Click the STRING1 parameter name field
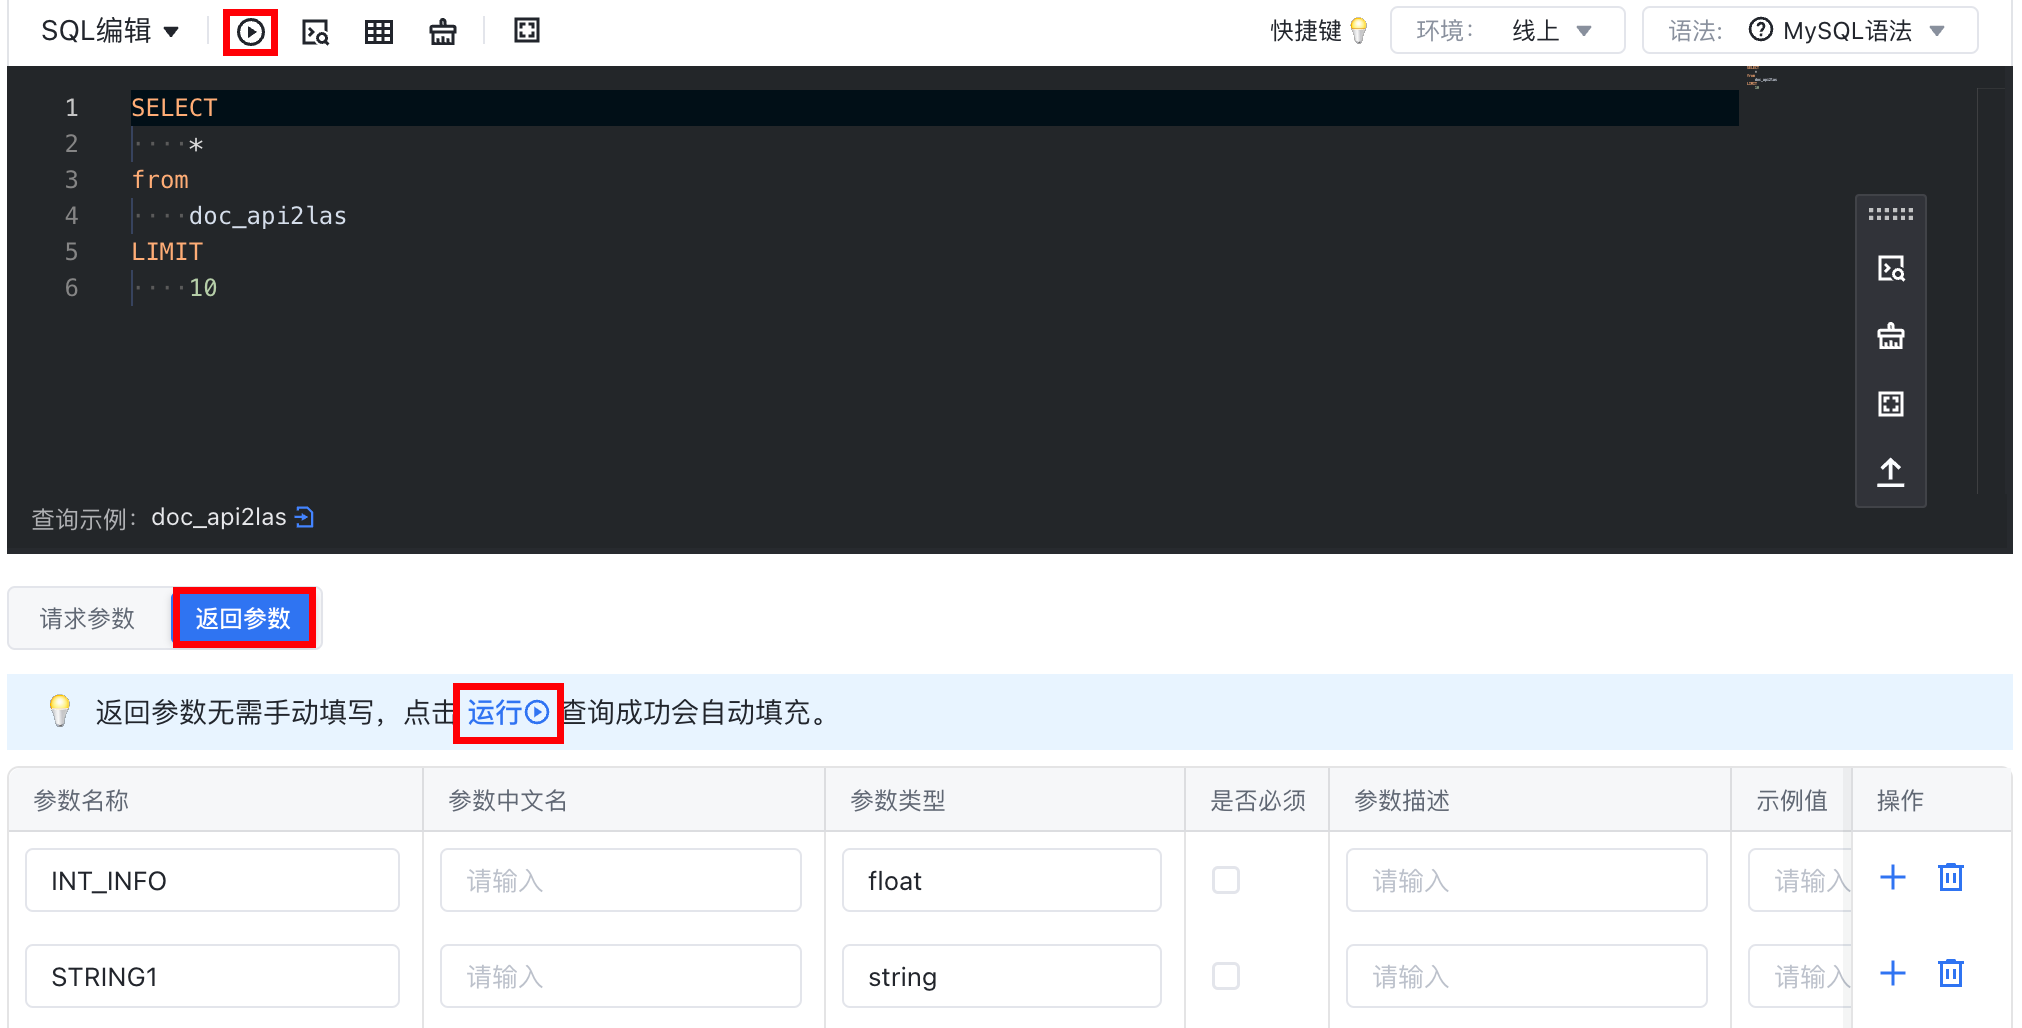Screen dimensions: 2022x1028 [212, 976]
